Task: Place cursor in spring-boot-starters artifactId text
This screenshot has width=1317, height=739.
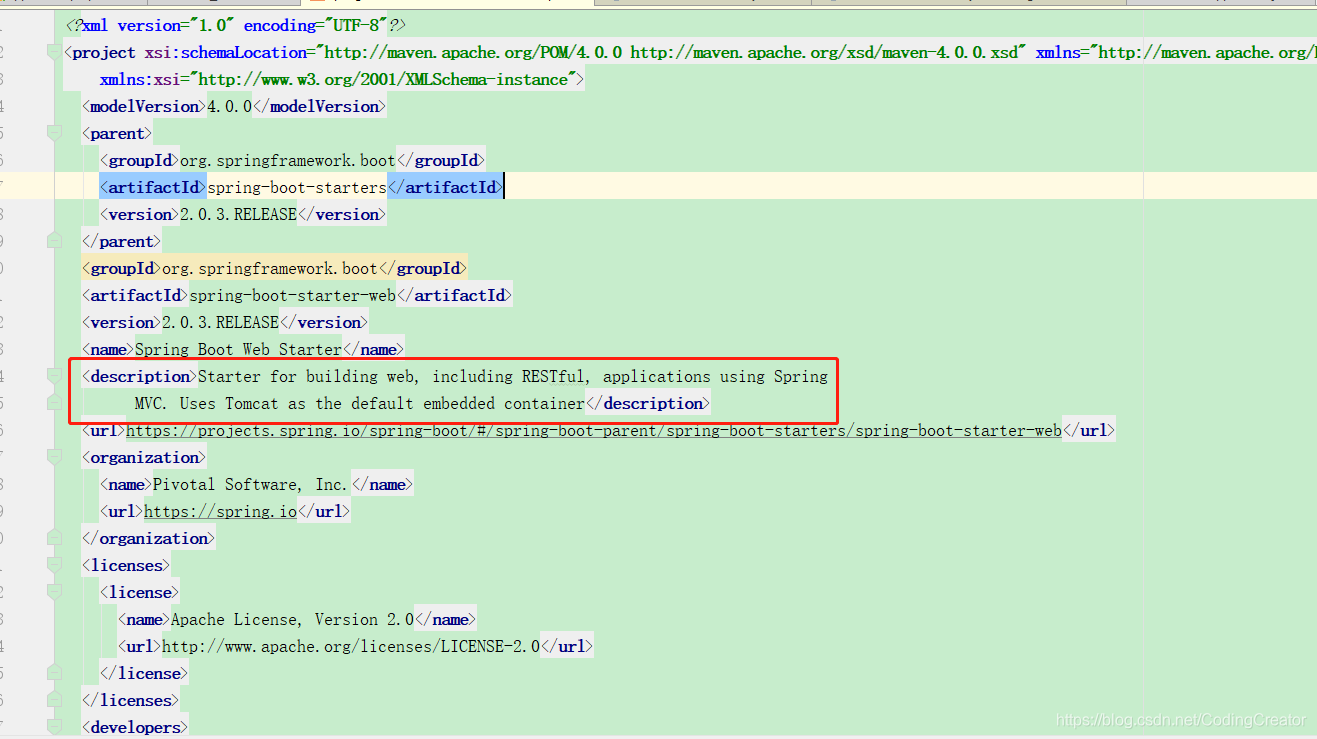Action: [296, 187]
